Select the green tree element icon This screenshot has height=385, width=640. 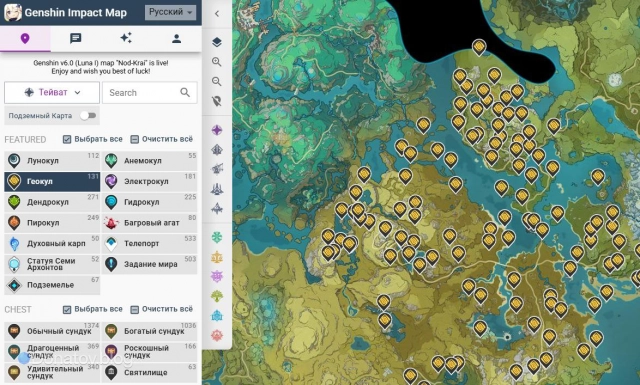coord(217,296)
